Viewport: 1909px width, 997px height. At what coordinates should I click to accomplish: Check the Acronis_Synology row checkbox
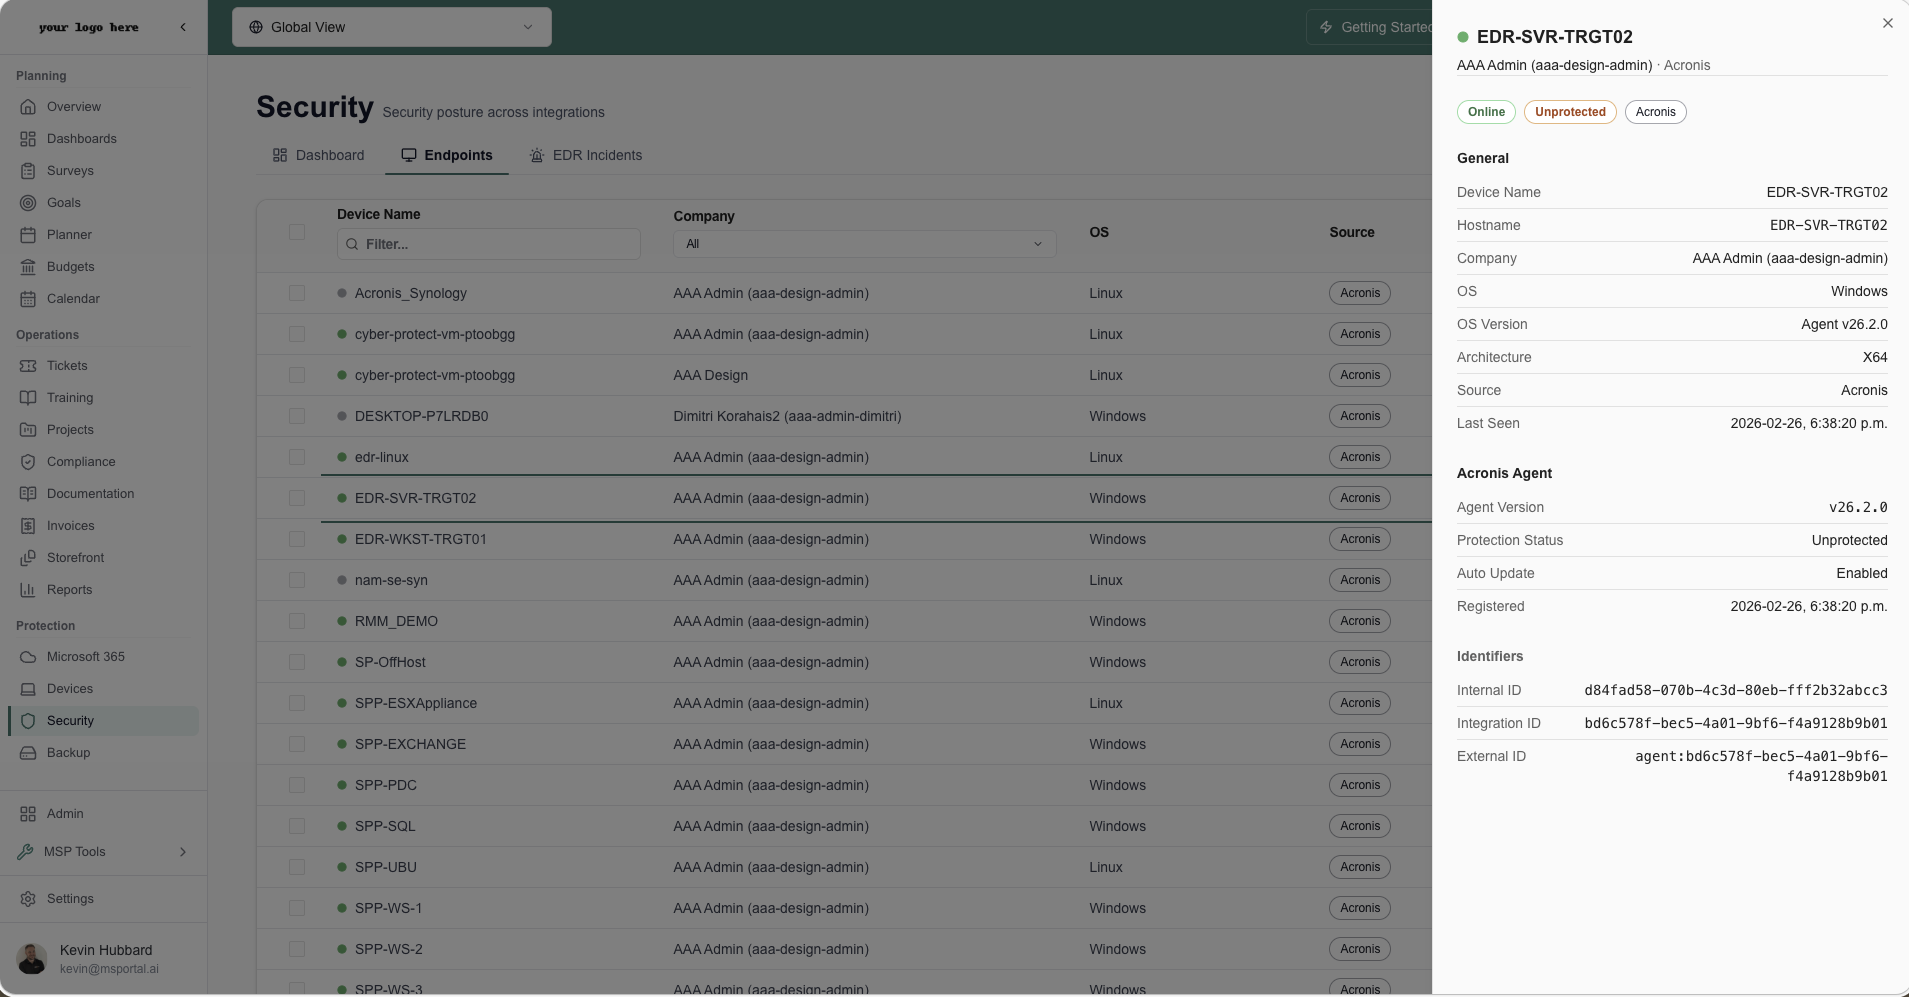tap(297, 293)
